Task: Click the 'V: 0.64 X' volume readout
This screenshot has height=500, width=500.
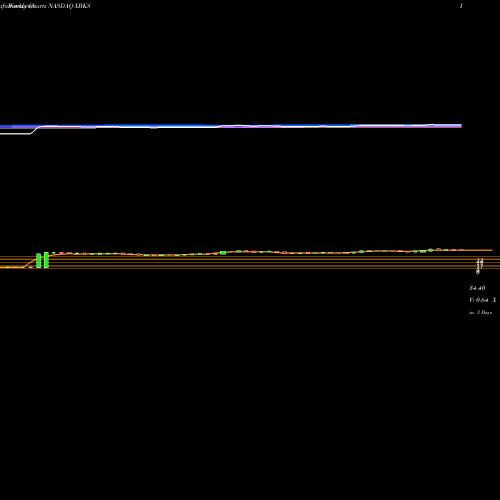Action: click(x=482, y=300)
